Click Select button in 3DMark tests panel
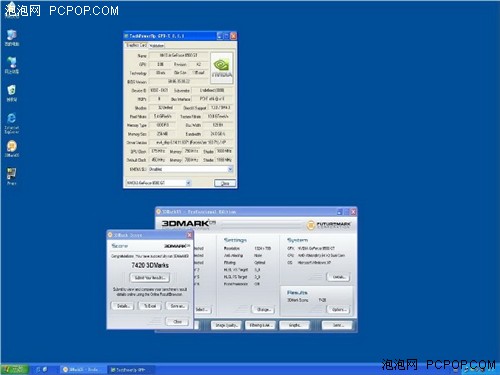500x375 pixels. click(x=203, y=310)
